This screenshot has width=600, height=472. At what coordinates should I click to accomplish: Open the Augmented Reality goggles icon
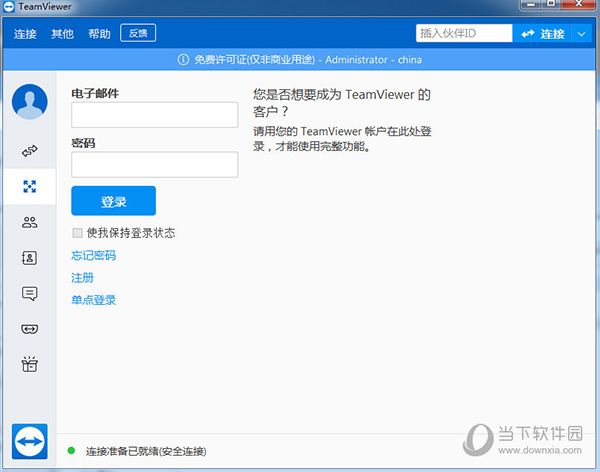coord(29,329)
